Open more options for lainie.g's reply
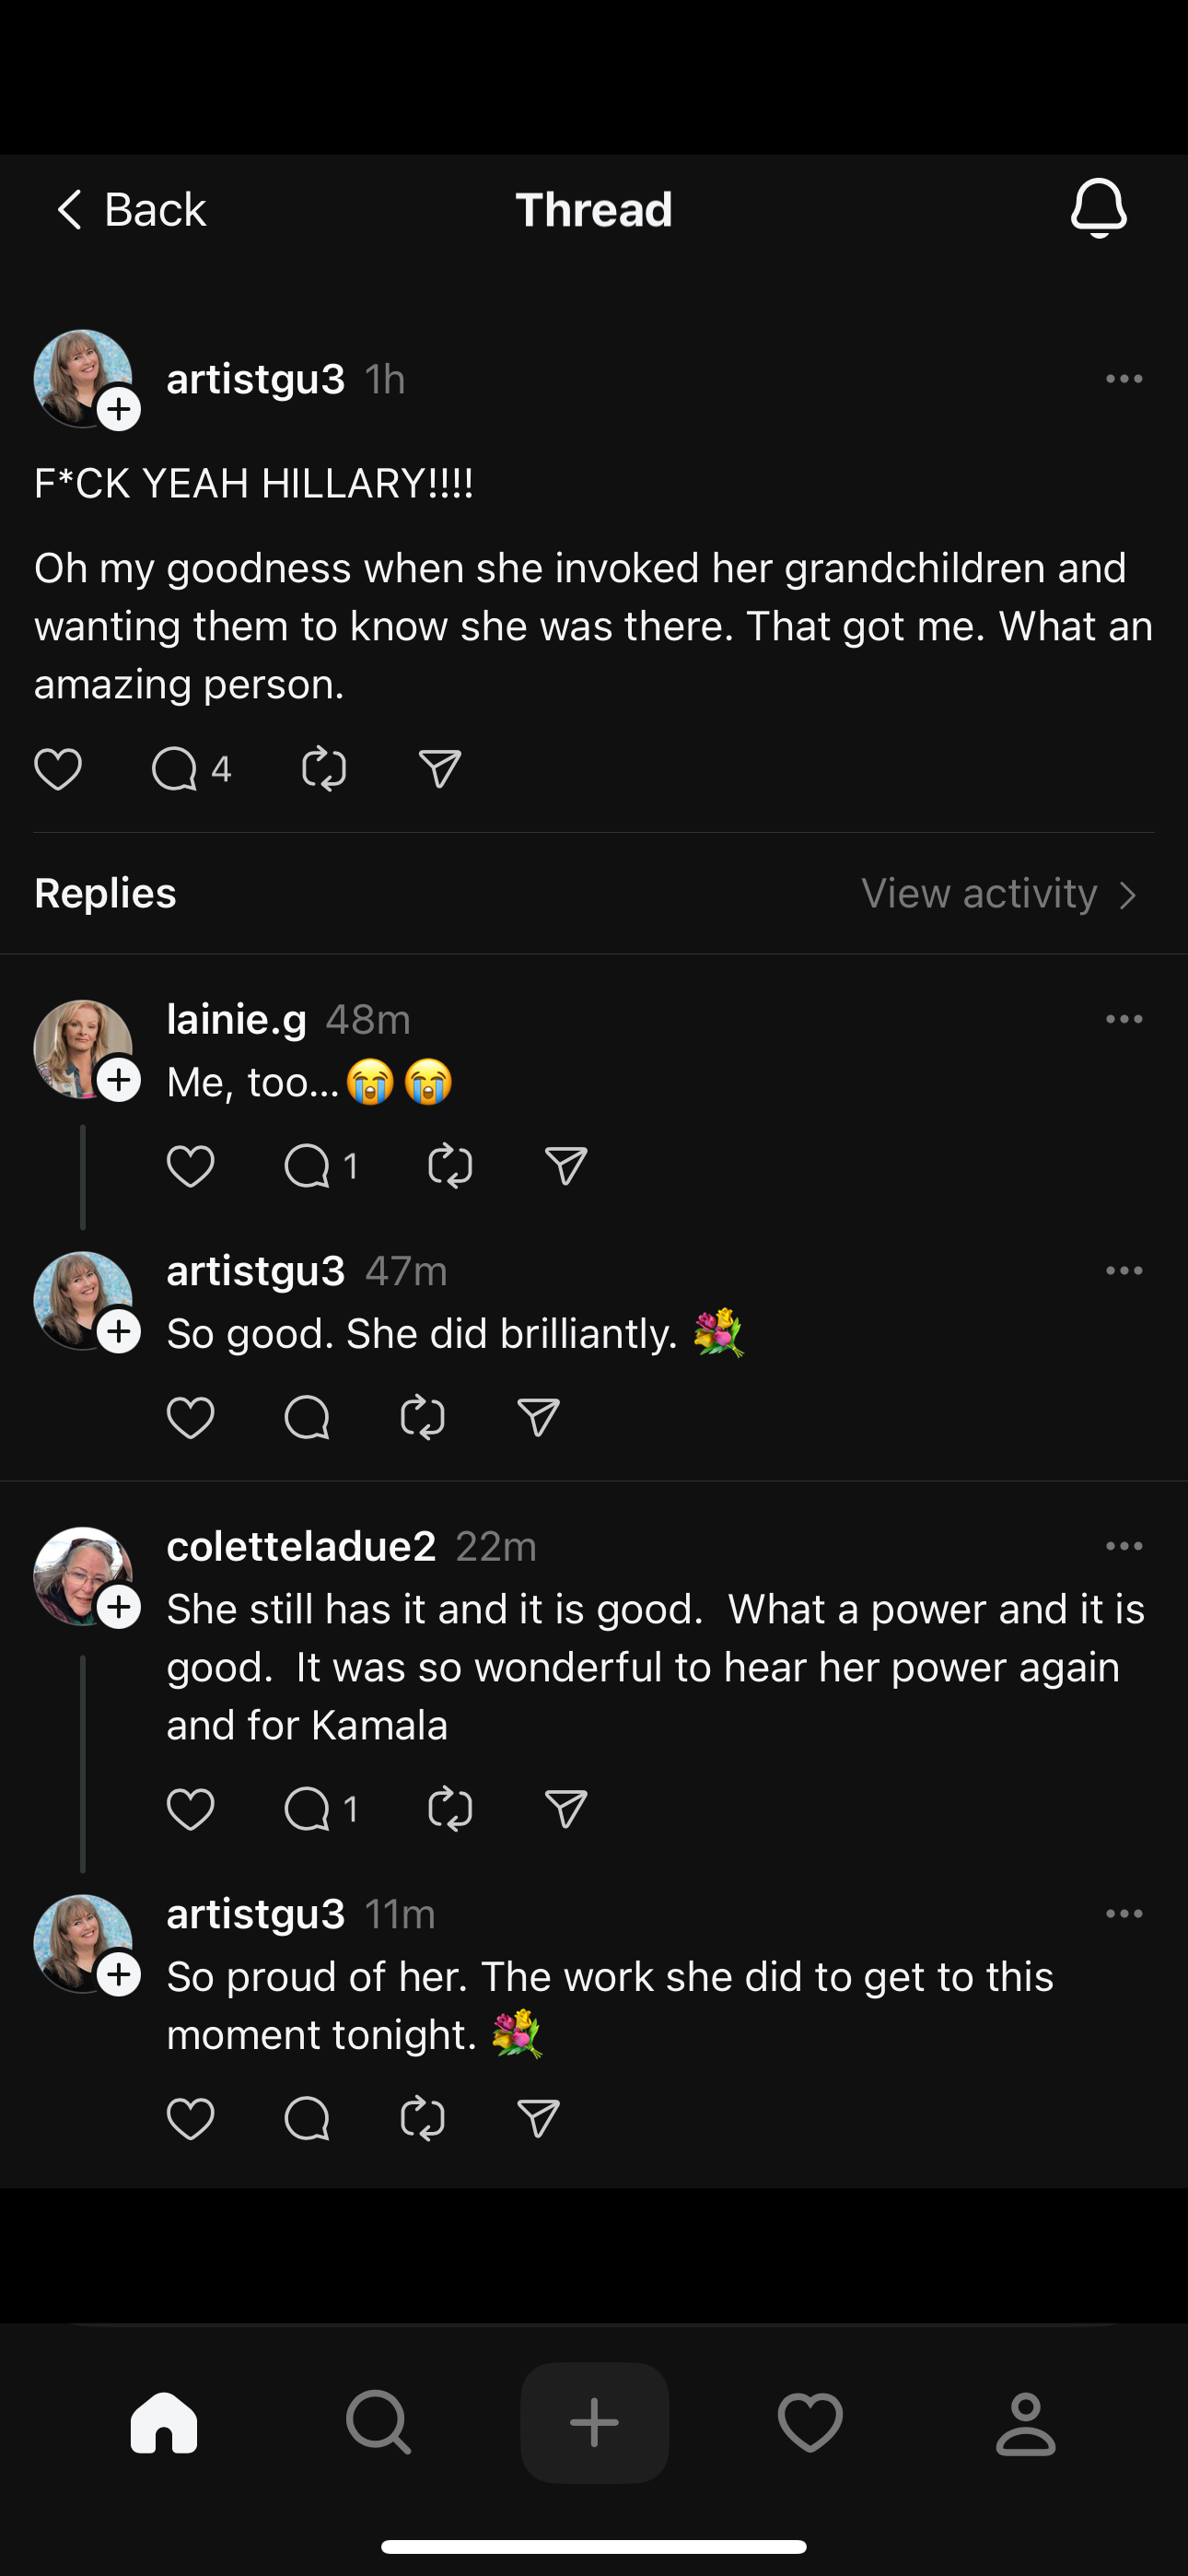Viewport: 1188px width, 2576px height. click(x=1124, y=1019)
